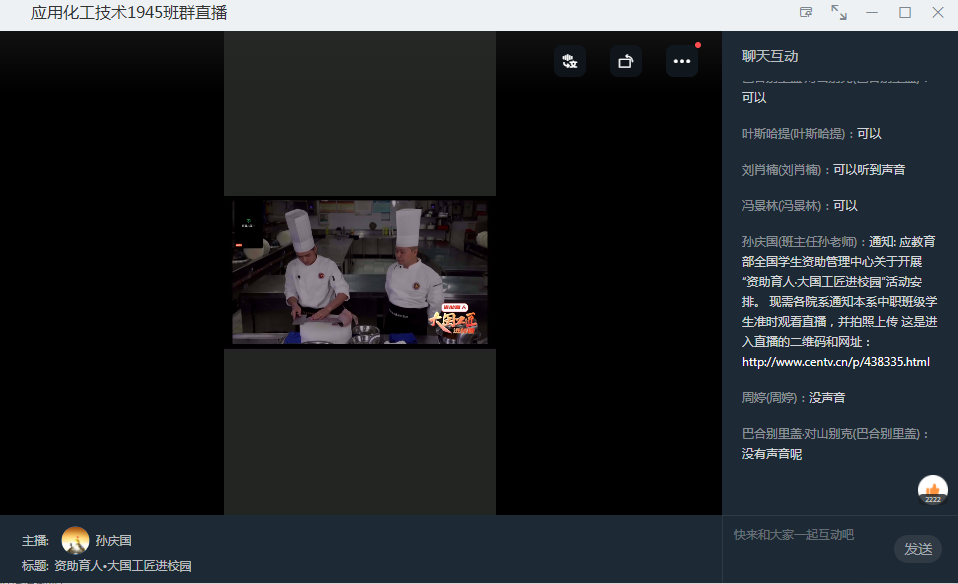Click 冯昱林's 可以 reply in chat
This screenshot has width=958, height=584.
[x=800, y=204]
